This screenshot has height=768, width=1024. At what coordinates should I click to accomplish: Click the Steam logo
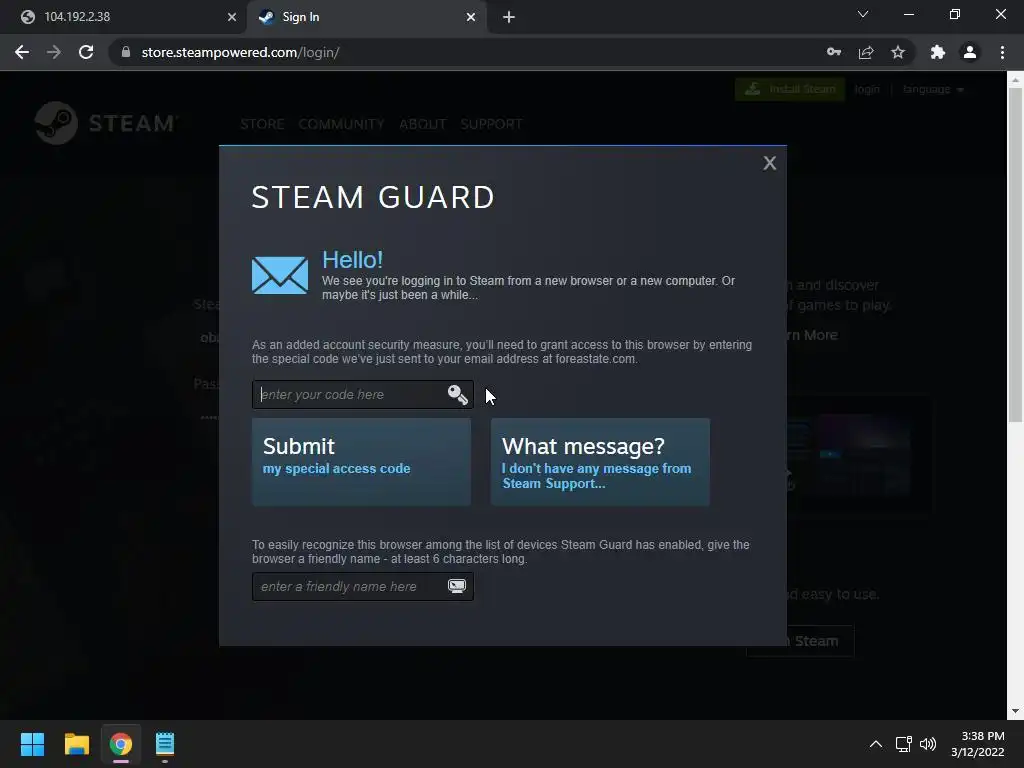pos(105,123)
